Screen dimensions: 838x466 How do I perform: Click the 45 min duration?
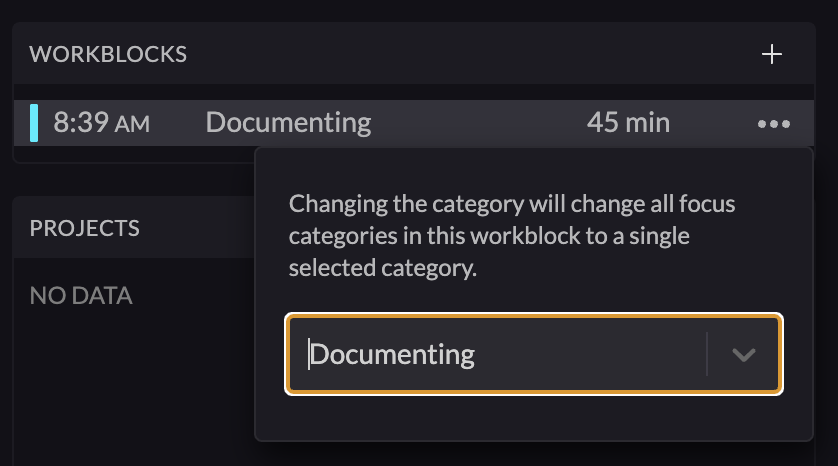pyautogui.click(x=628, y=123)
